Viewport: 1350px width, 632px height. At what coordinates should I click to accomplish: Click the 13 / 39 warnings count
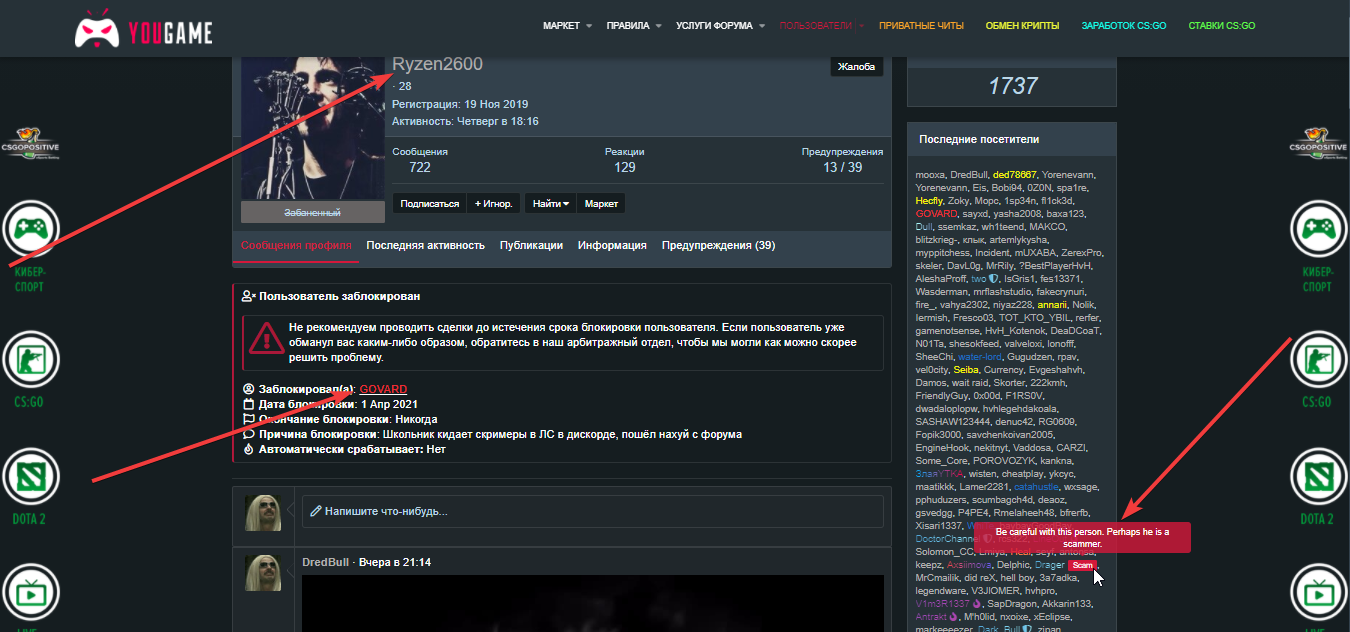coord(842,167)
